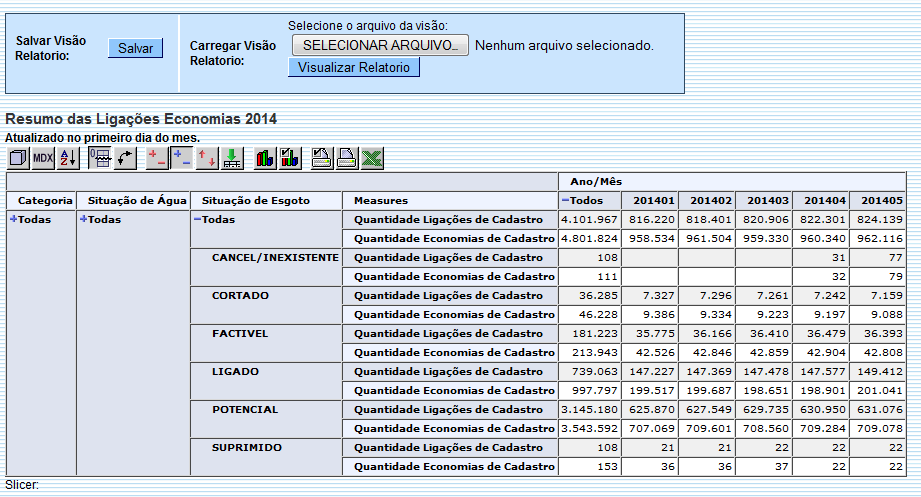Open the chart configuration icon
921x497 pixels.
coord(290,158)
